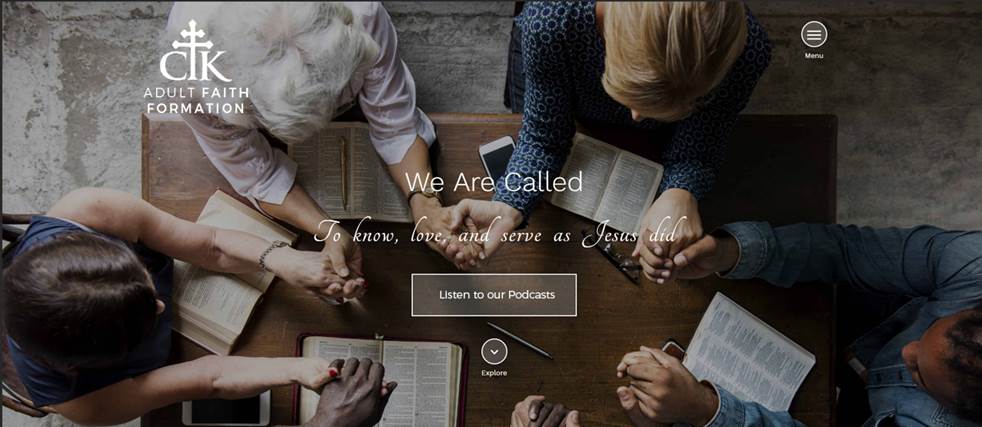
Task: Open the hamburger Menu icon
Action: click(x=814, y=34)
